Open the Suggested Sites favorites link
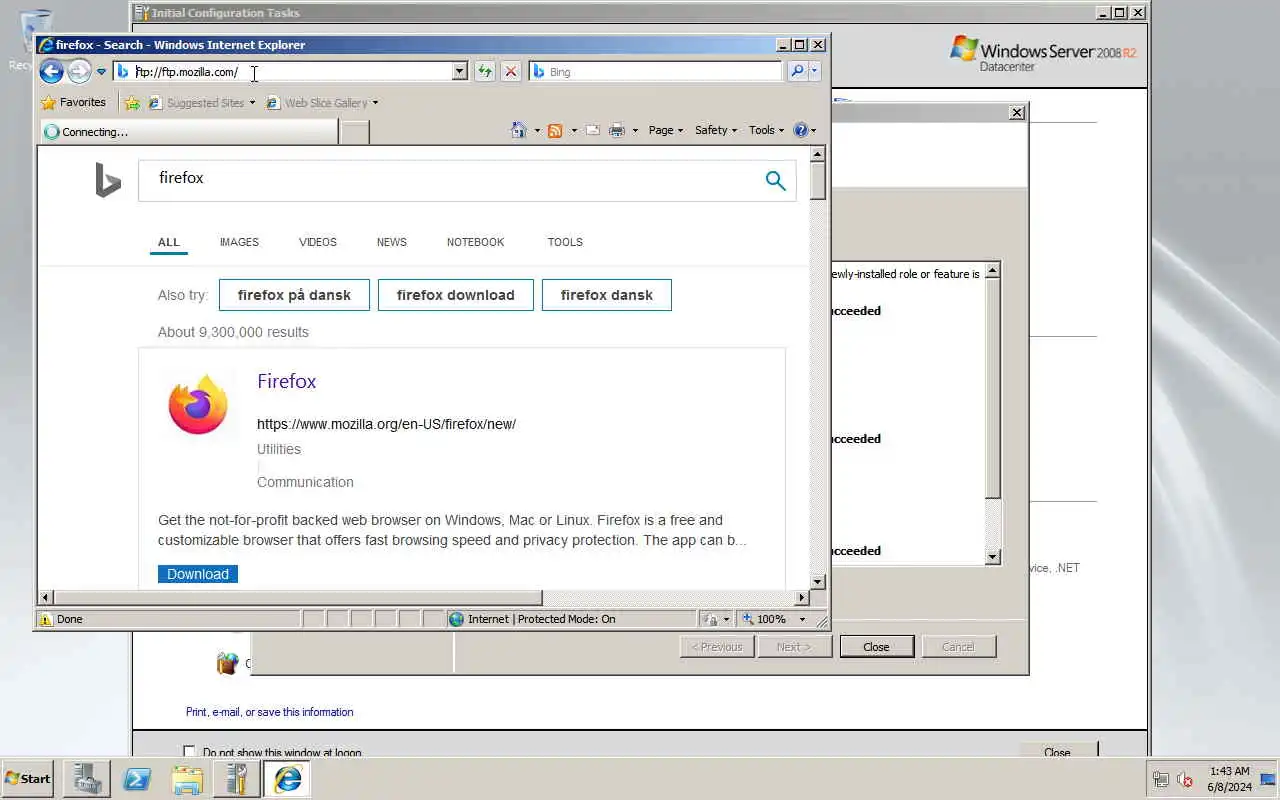The image size is (1280, 800). tap(203, 102)
